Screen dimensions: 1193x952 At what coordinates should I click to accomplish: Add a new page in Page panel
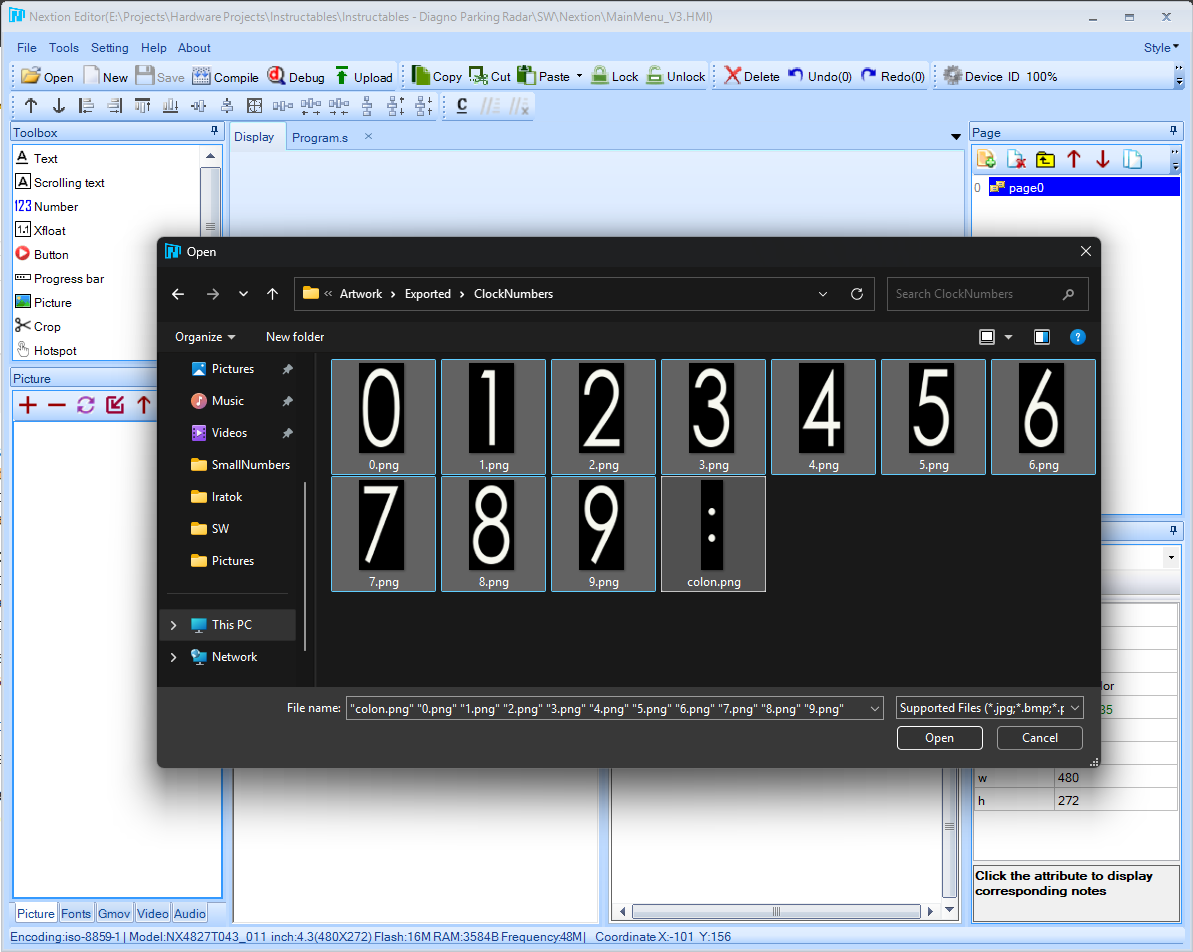point(986,159)
